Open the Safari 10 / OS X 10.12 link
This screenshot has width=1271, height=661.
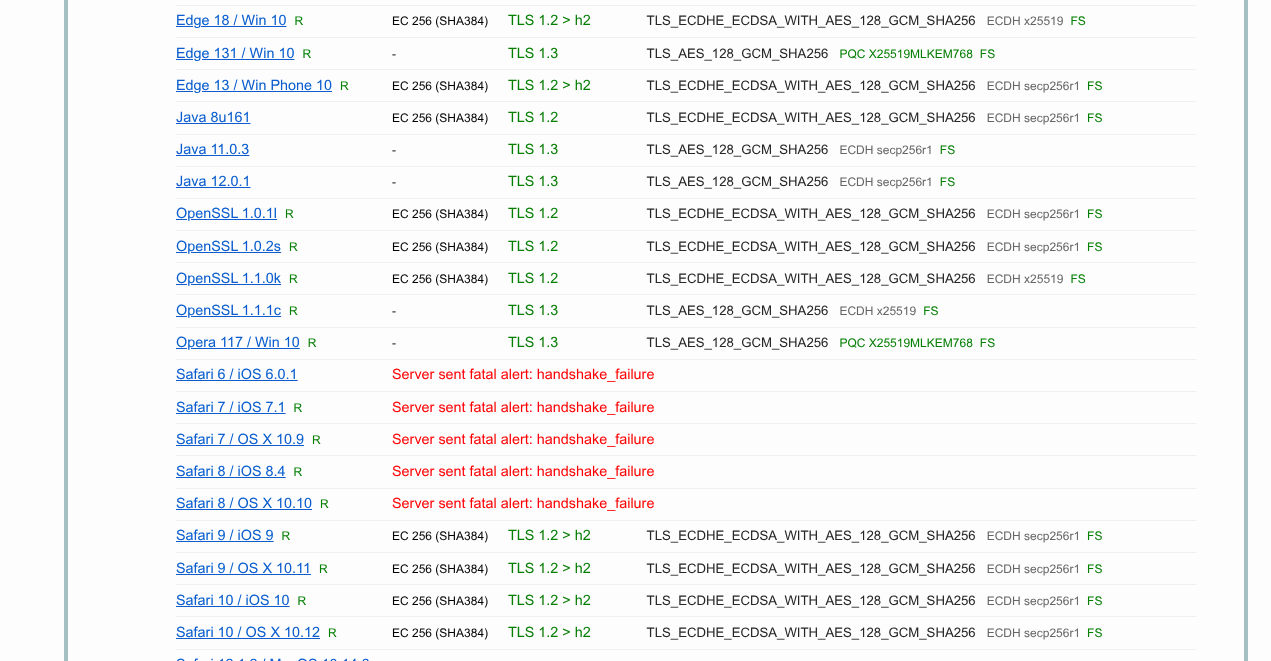tap(248, 632)
